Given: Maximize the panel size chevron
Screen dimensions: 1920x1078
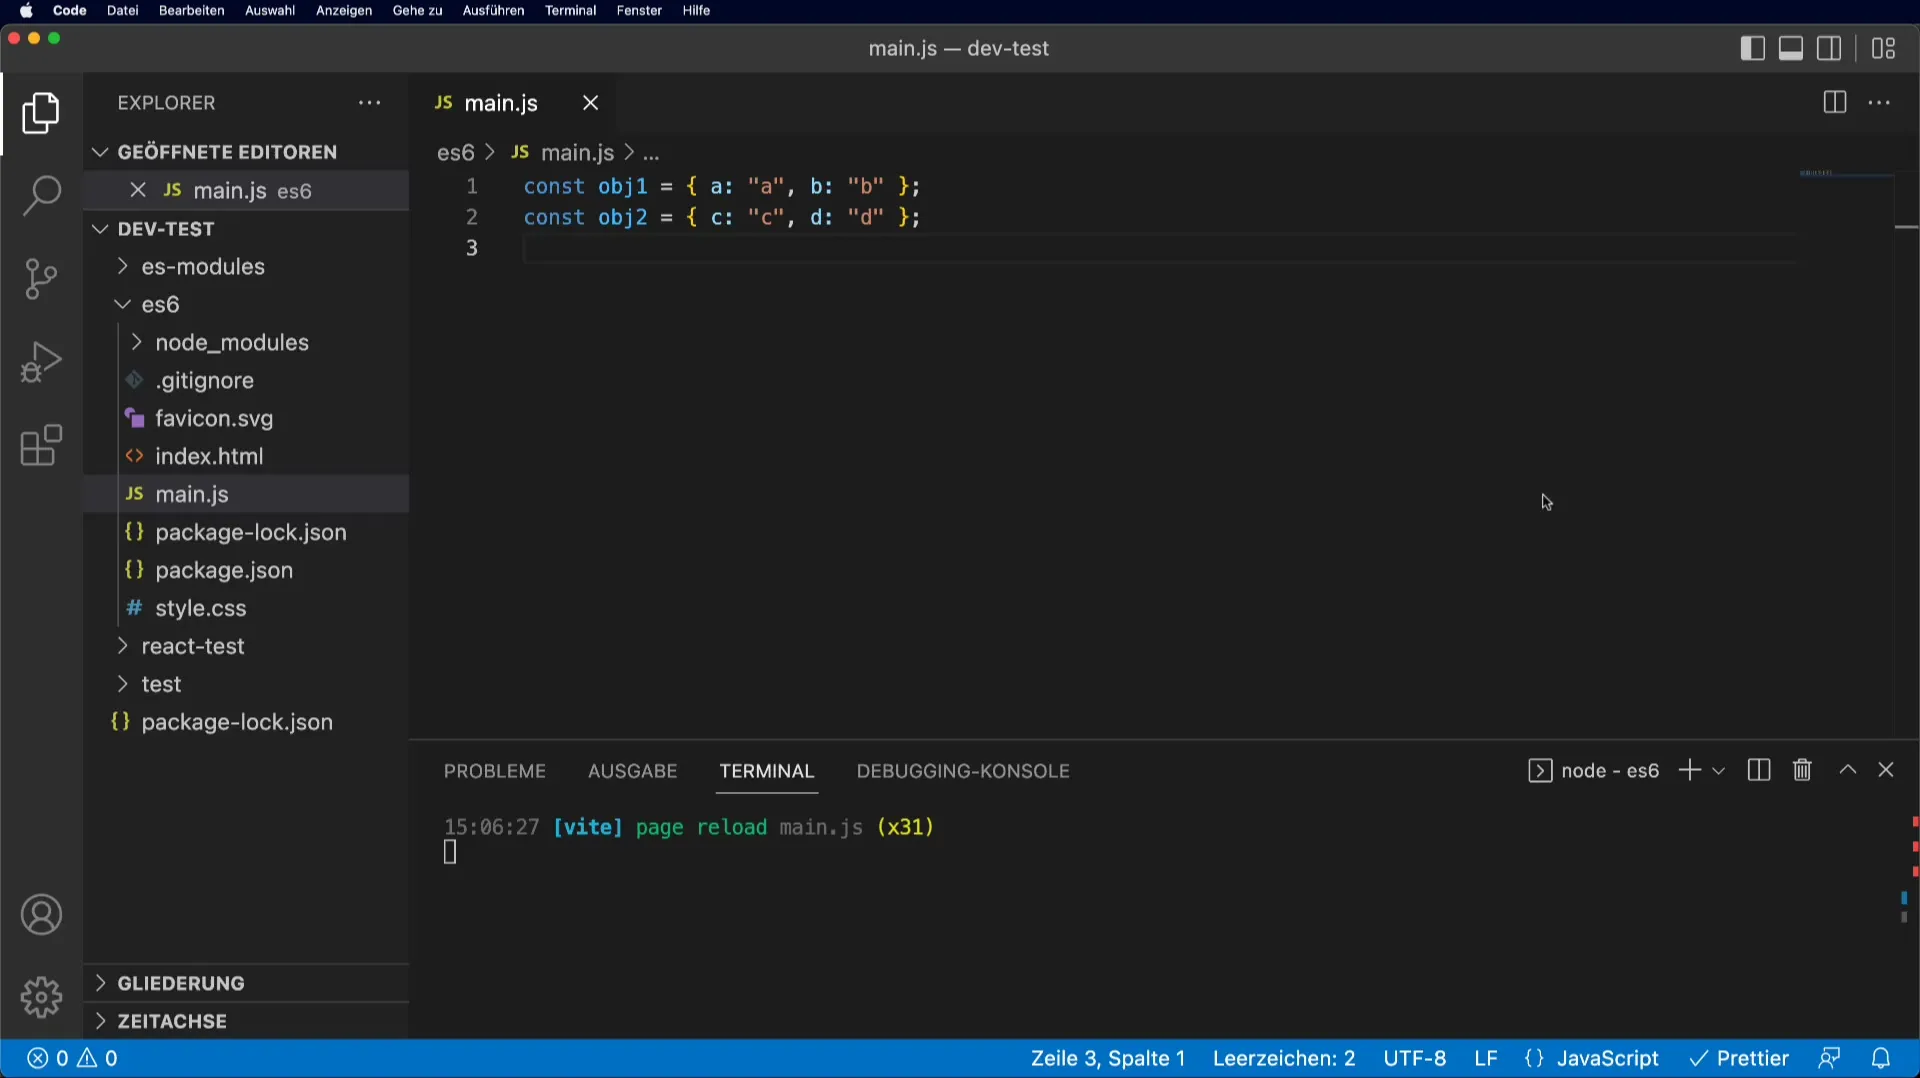Looking at the screenshot, I should coord(1848,770).
